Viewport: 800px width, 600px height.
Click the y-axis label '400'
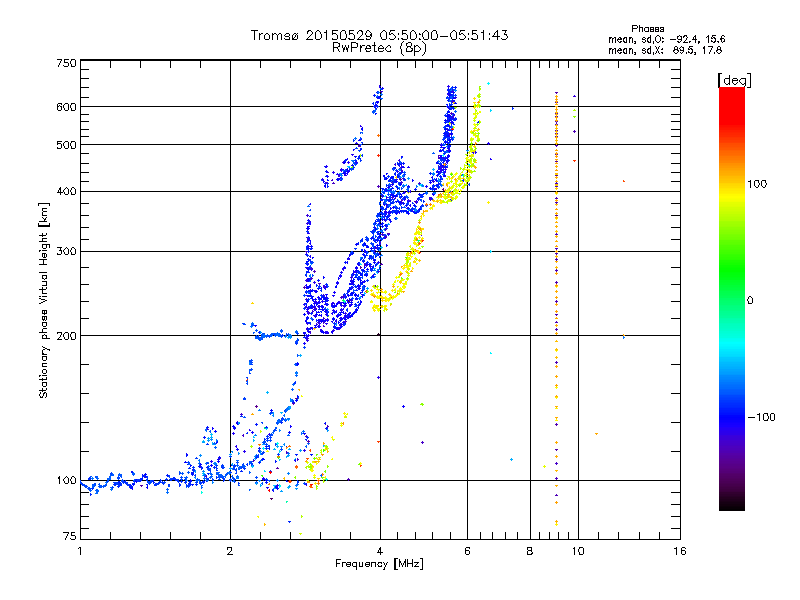click(x=66, y=192)
